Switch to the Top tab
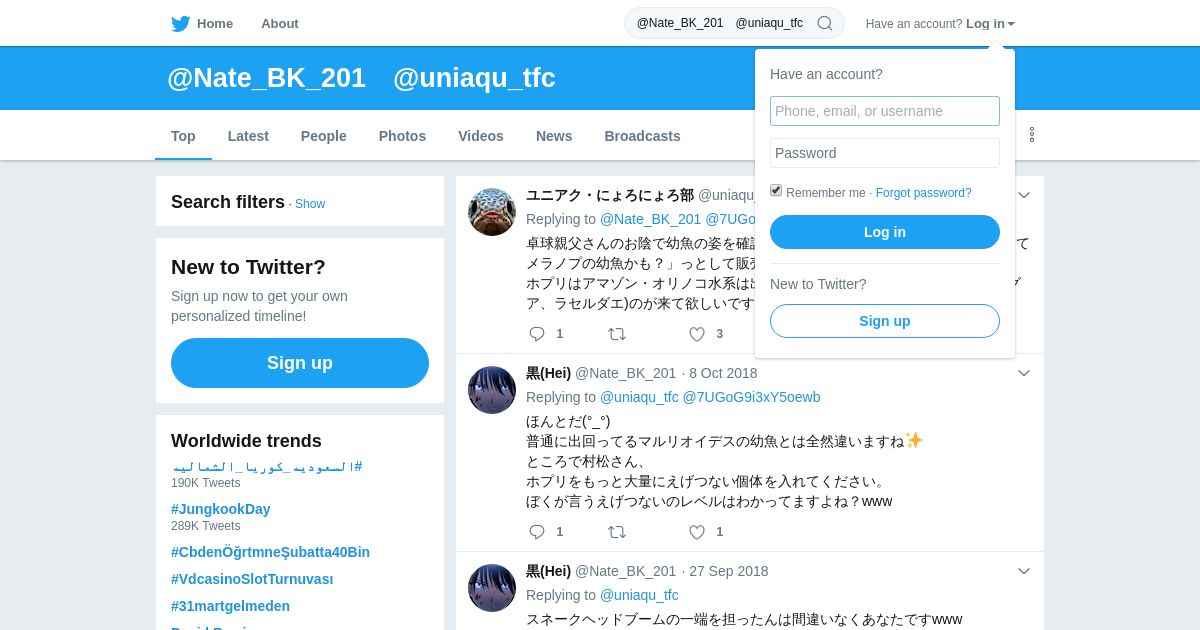The width and height of the screenshot is (1200, 630). (x=183, y=136)
